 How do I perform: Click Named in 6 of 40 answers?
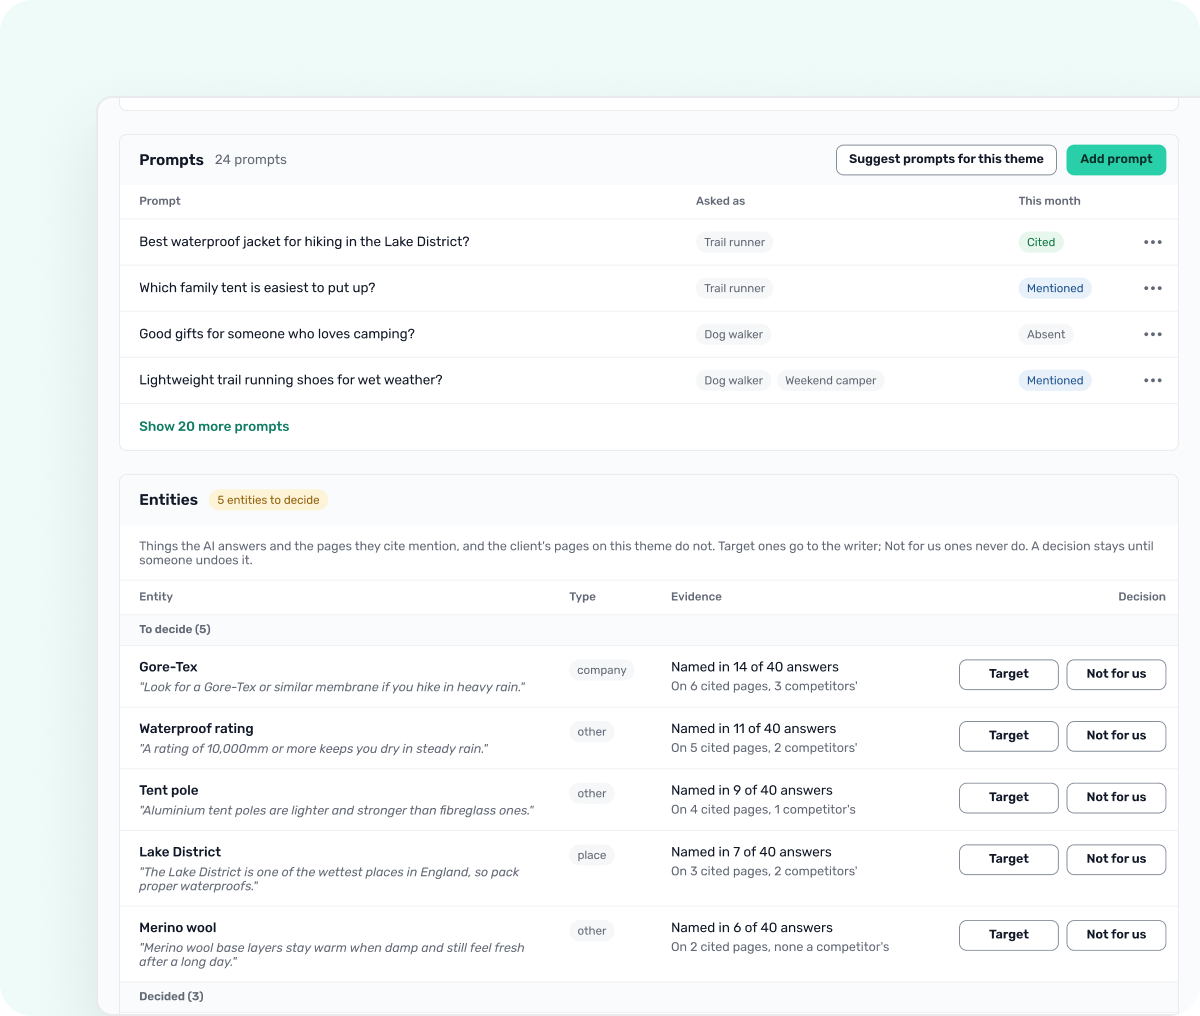pos(752,928)
